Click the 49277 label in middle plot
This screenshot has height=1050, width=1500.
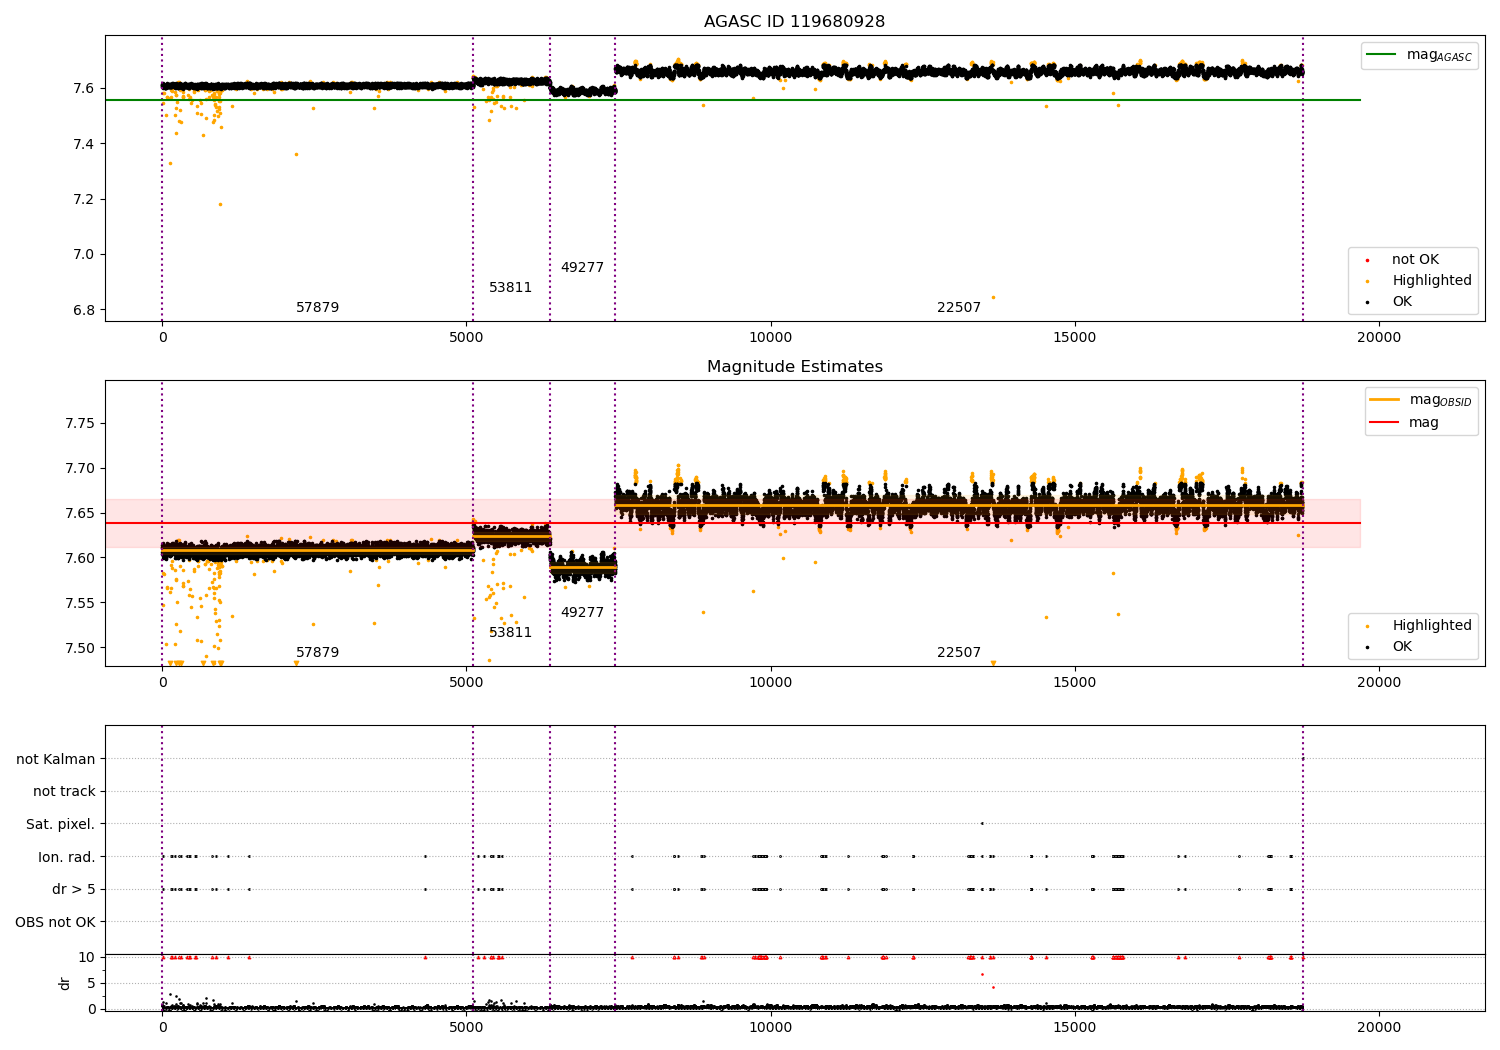coord(582,613)
